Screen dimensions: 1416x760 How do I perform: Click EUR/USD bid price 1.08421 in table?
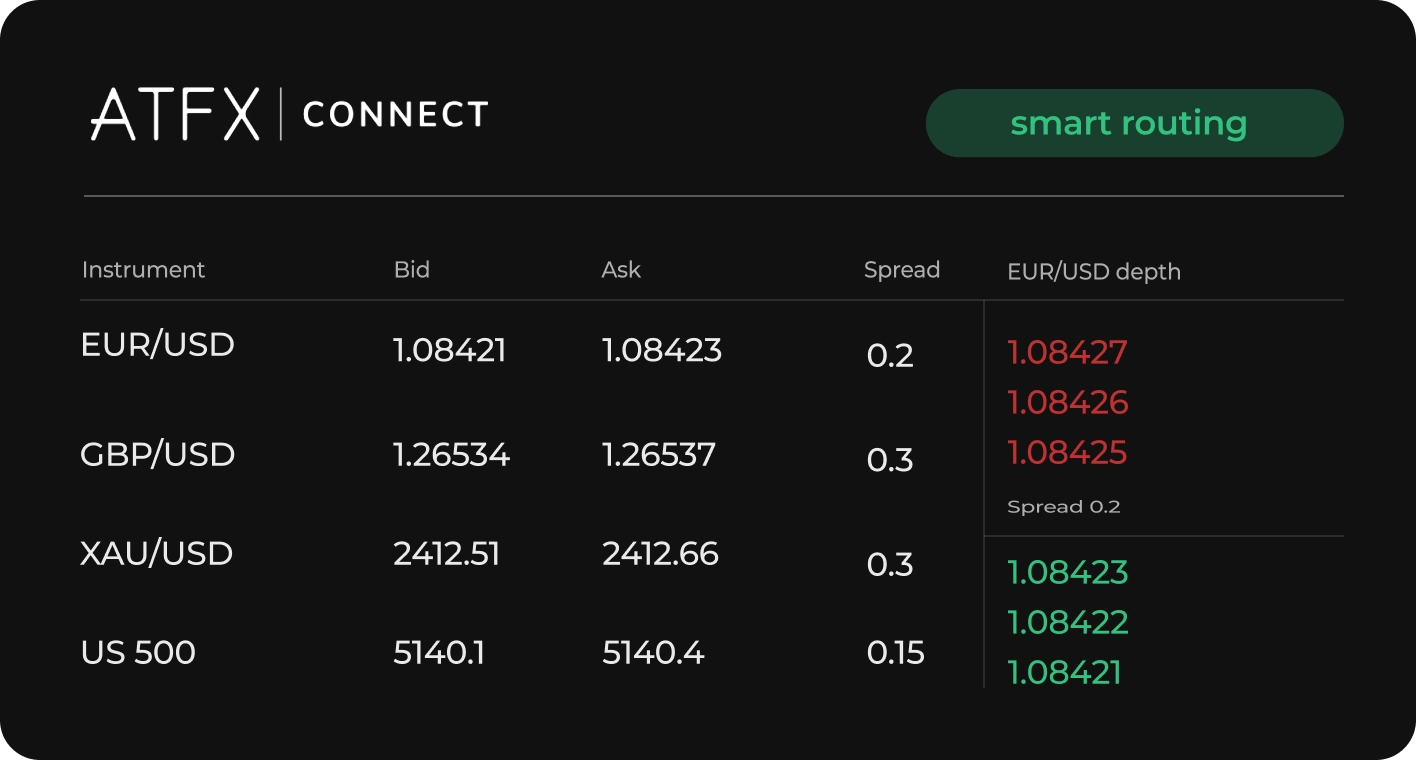point(450,350)
